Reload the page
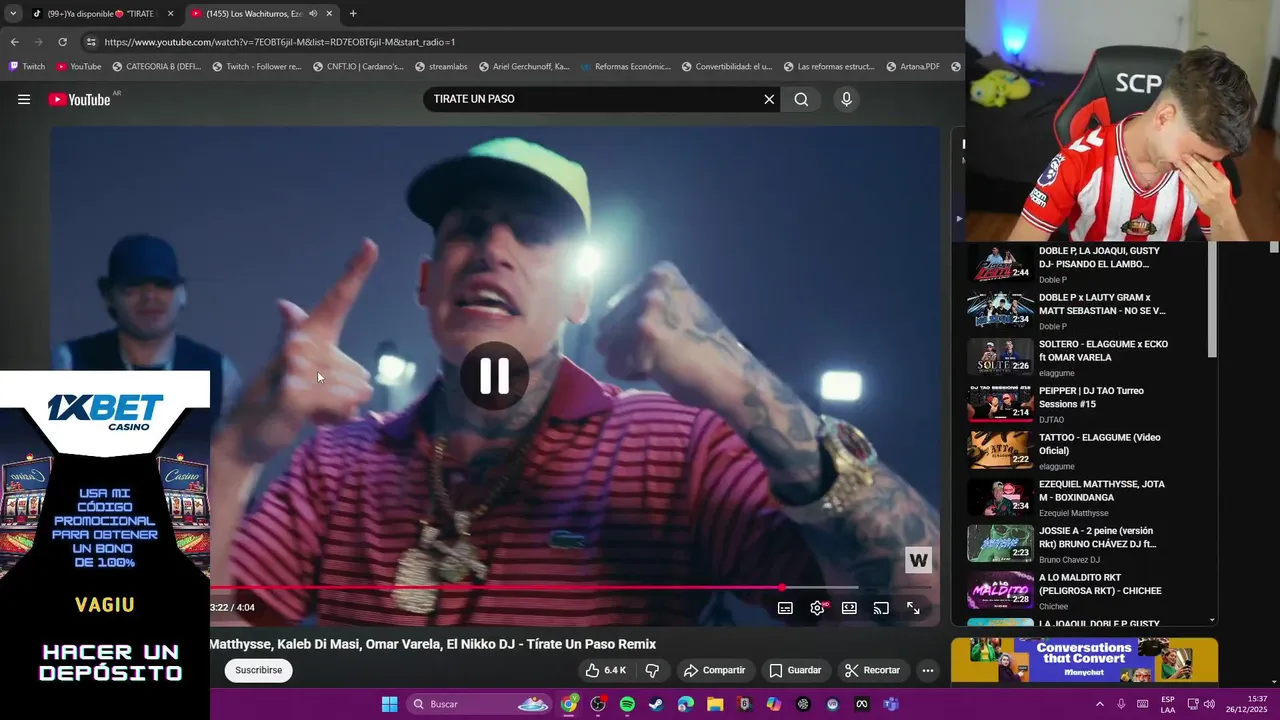The image size is (1280, 720). click(x=62, y=42)
